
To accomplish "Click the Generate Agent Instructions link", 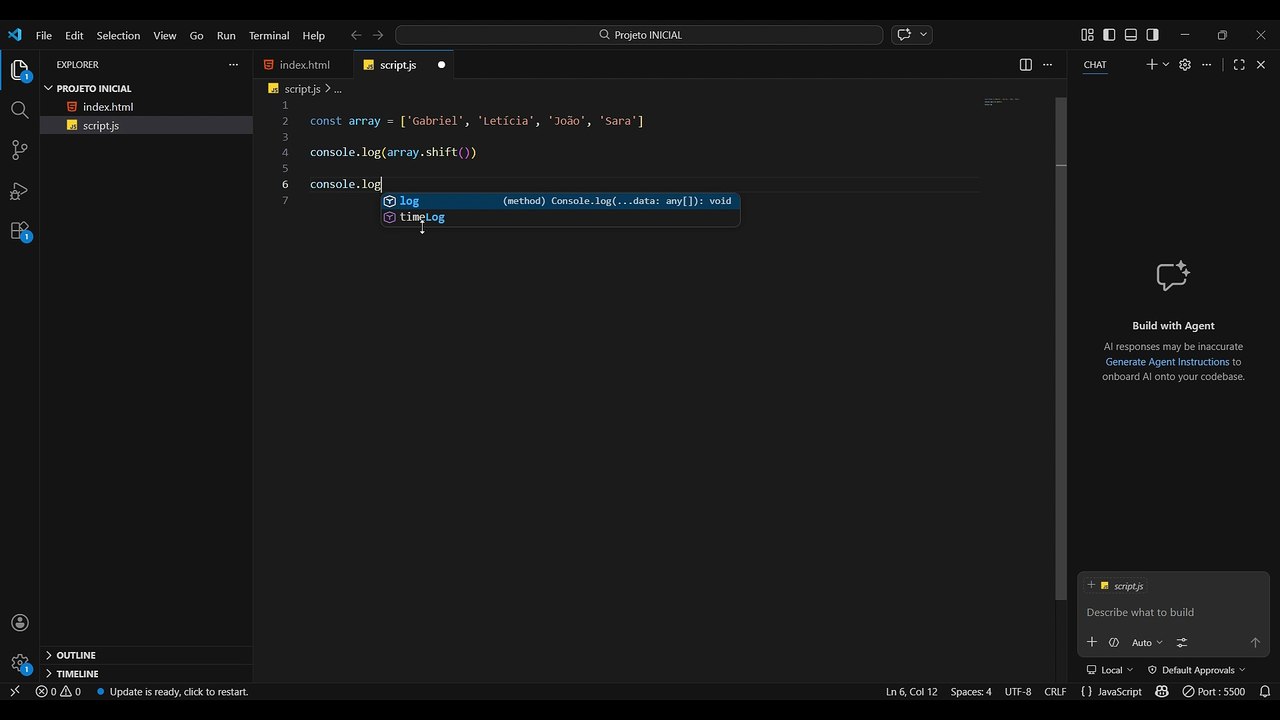I will coord(1167,362).
